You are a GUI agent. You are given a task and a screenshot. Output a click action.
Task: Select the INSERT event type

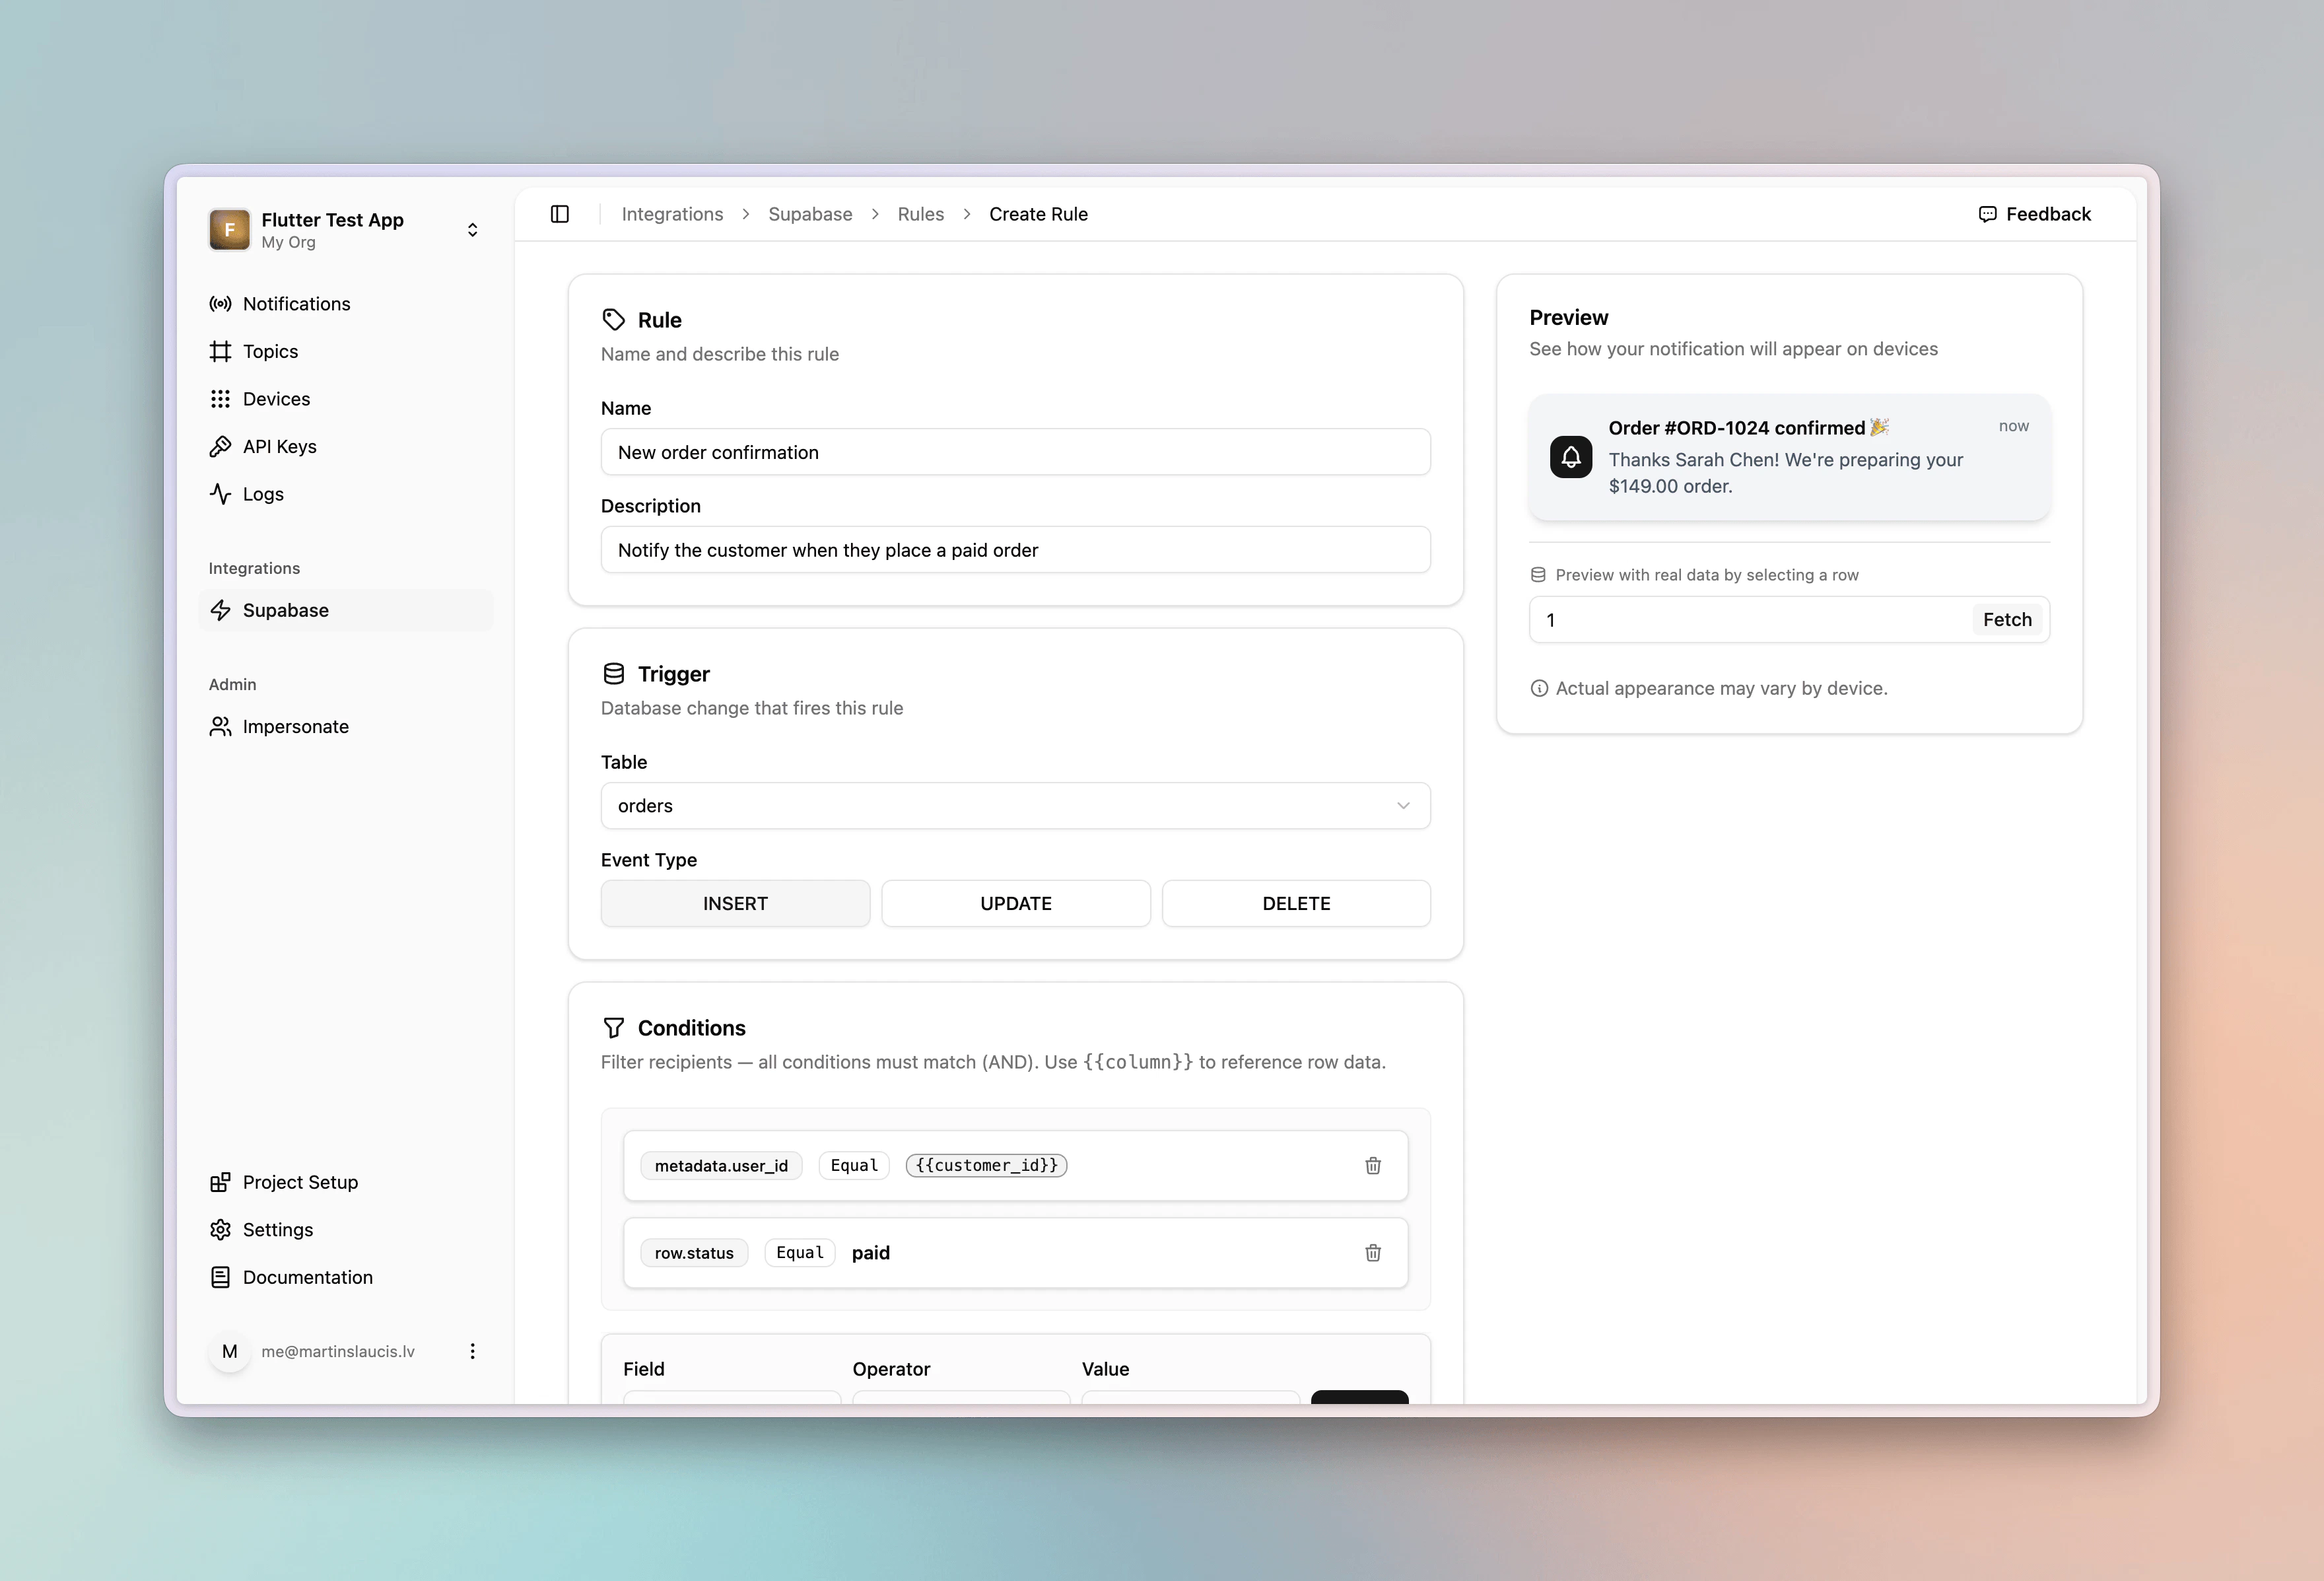pos(735,903)
